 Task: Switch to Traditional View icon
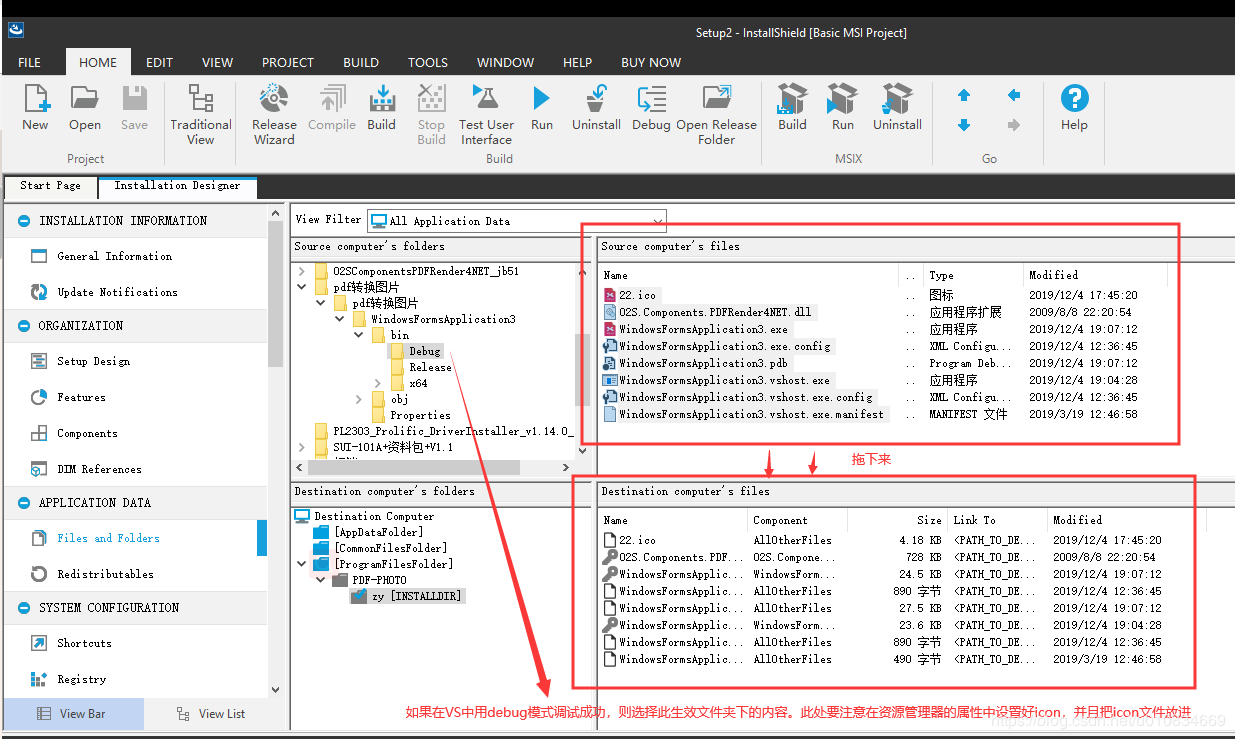(200, 100)
